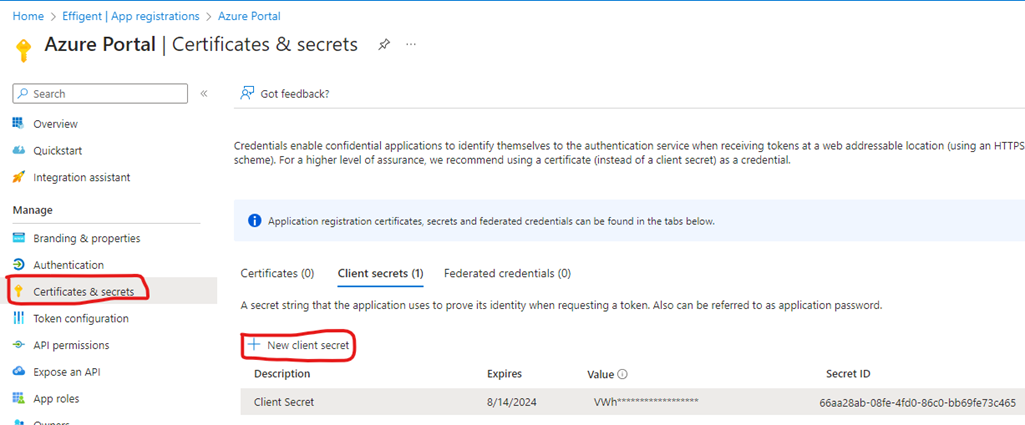Viewport: 1025px width, 425px height.
Task: Click the Expose an API cloud icon
Action: click(18, 372)
